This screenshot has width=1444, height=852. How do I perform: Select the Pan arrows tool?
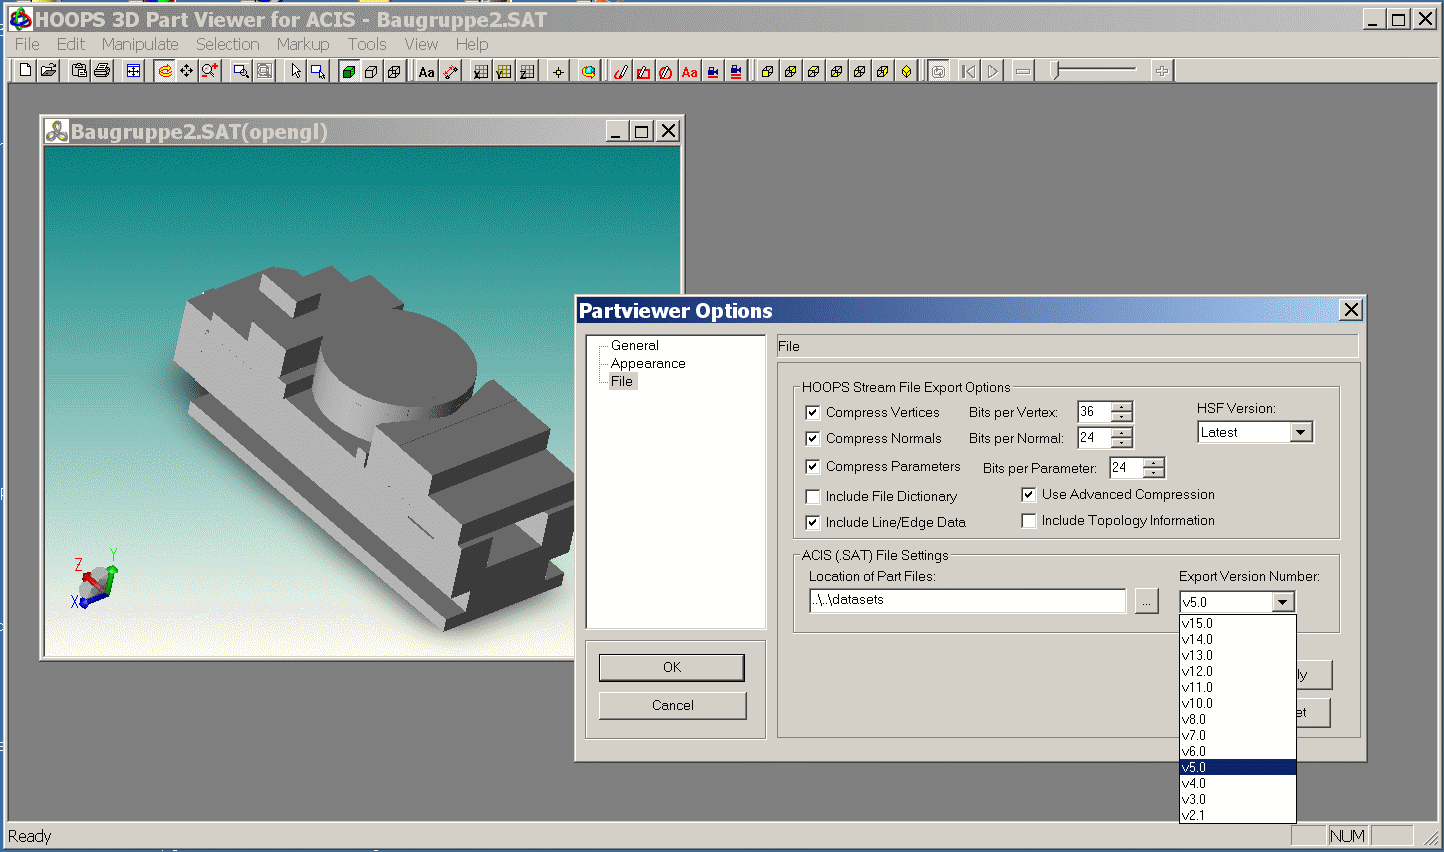click(x=187, y=71)
